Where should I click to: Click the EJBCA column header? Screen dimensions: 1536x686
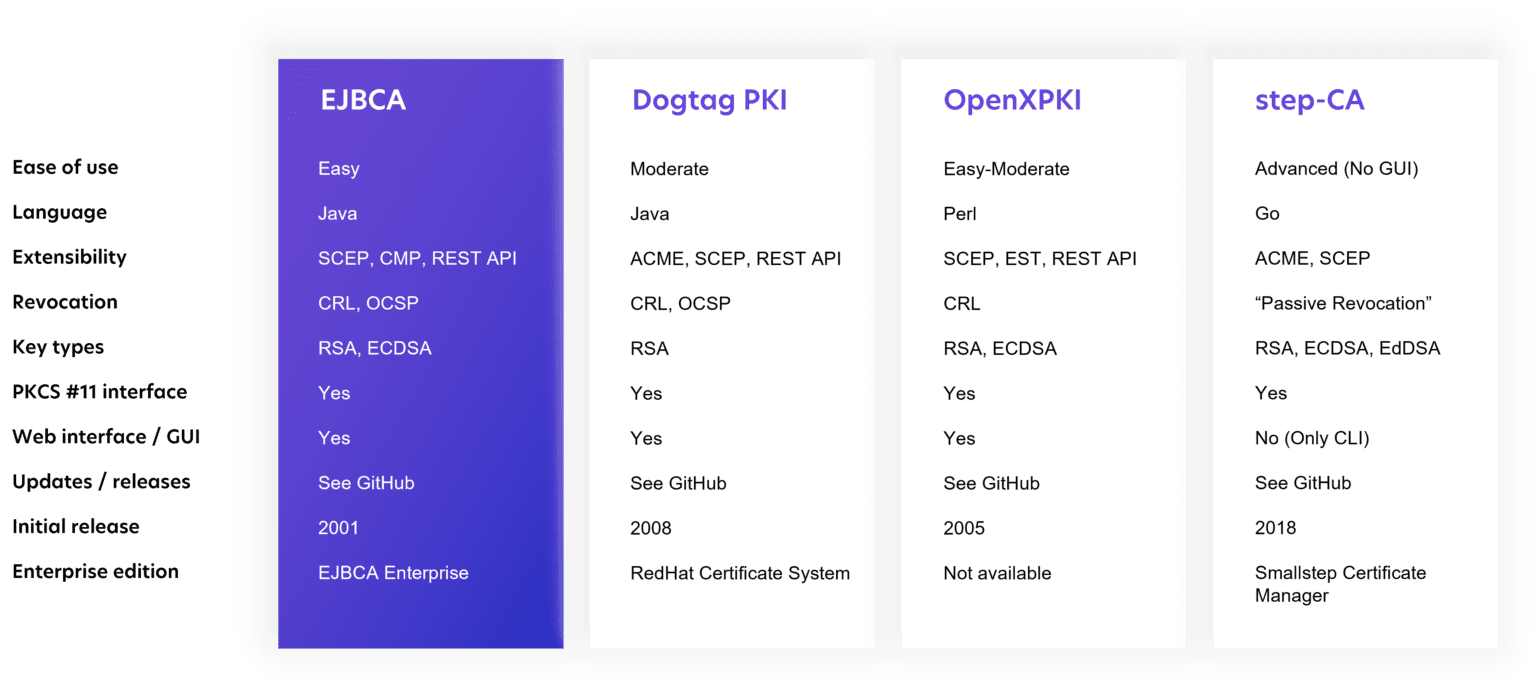363,100
